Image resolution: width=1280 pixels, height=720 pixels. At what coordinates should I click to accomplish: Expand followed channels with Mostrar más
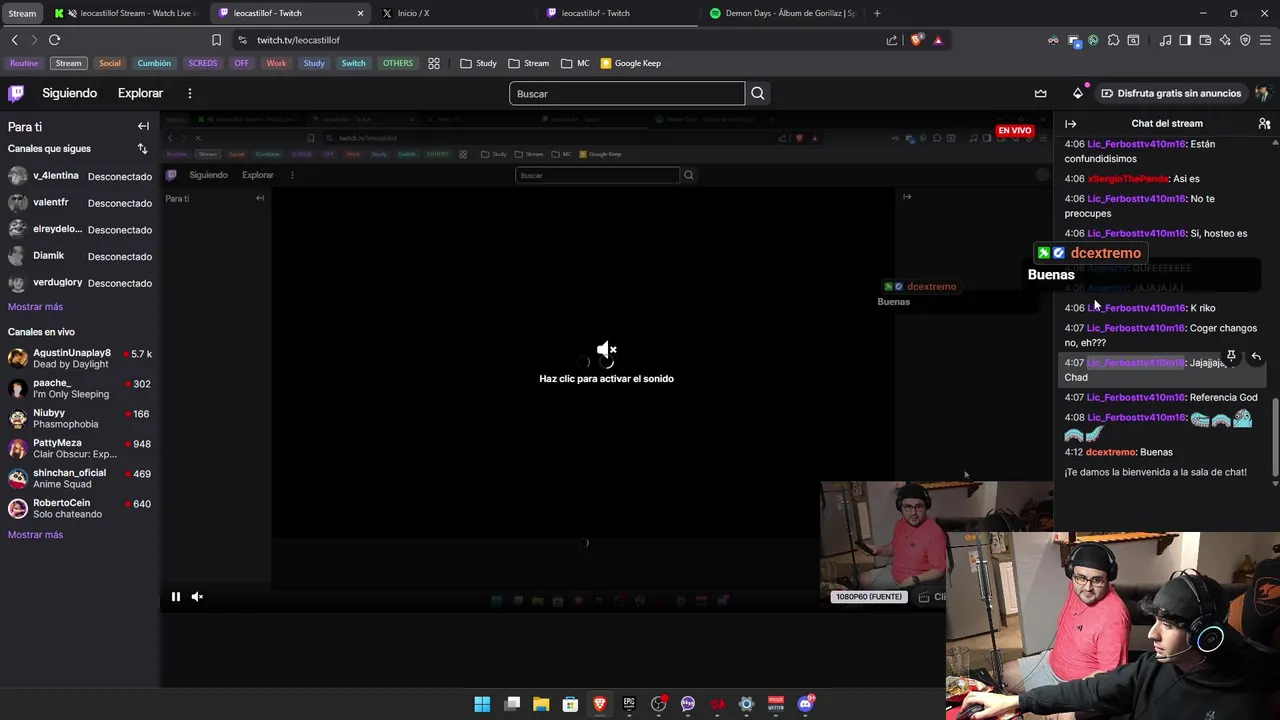[35, 307]
